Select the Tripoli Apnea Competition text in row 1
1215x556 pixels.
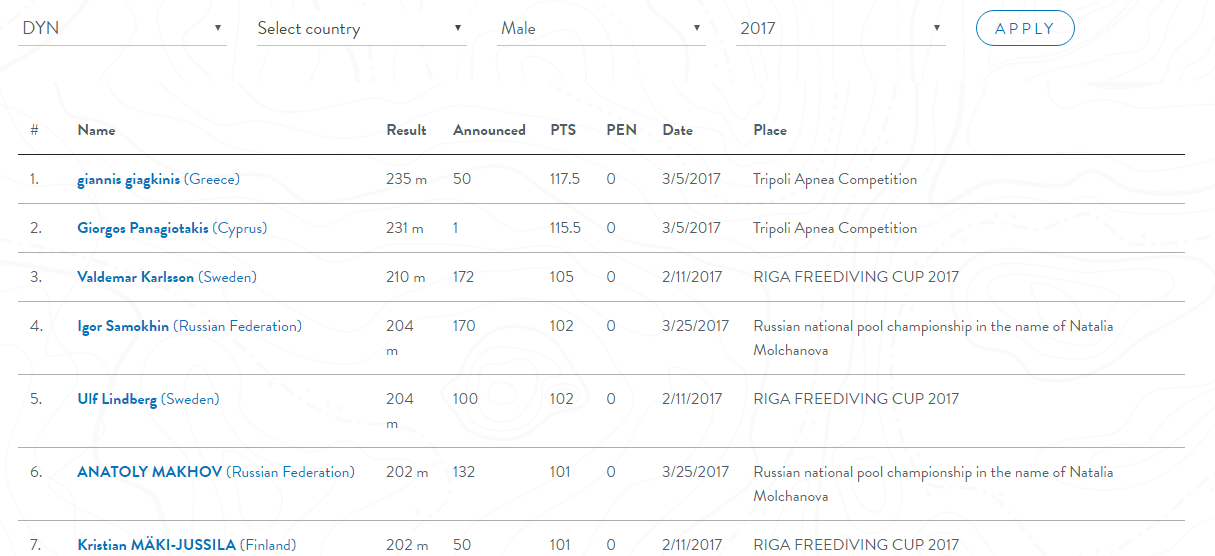pyautogui.click(x=835, y=180)
